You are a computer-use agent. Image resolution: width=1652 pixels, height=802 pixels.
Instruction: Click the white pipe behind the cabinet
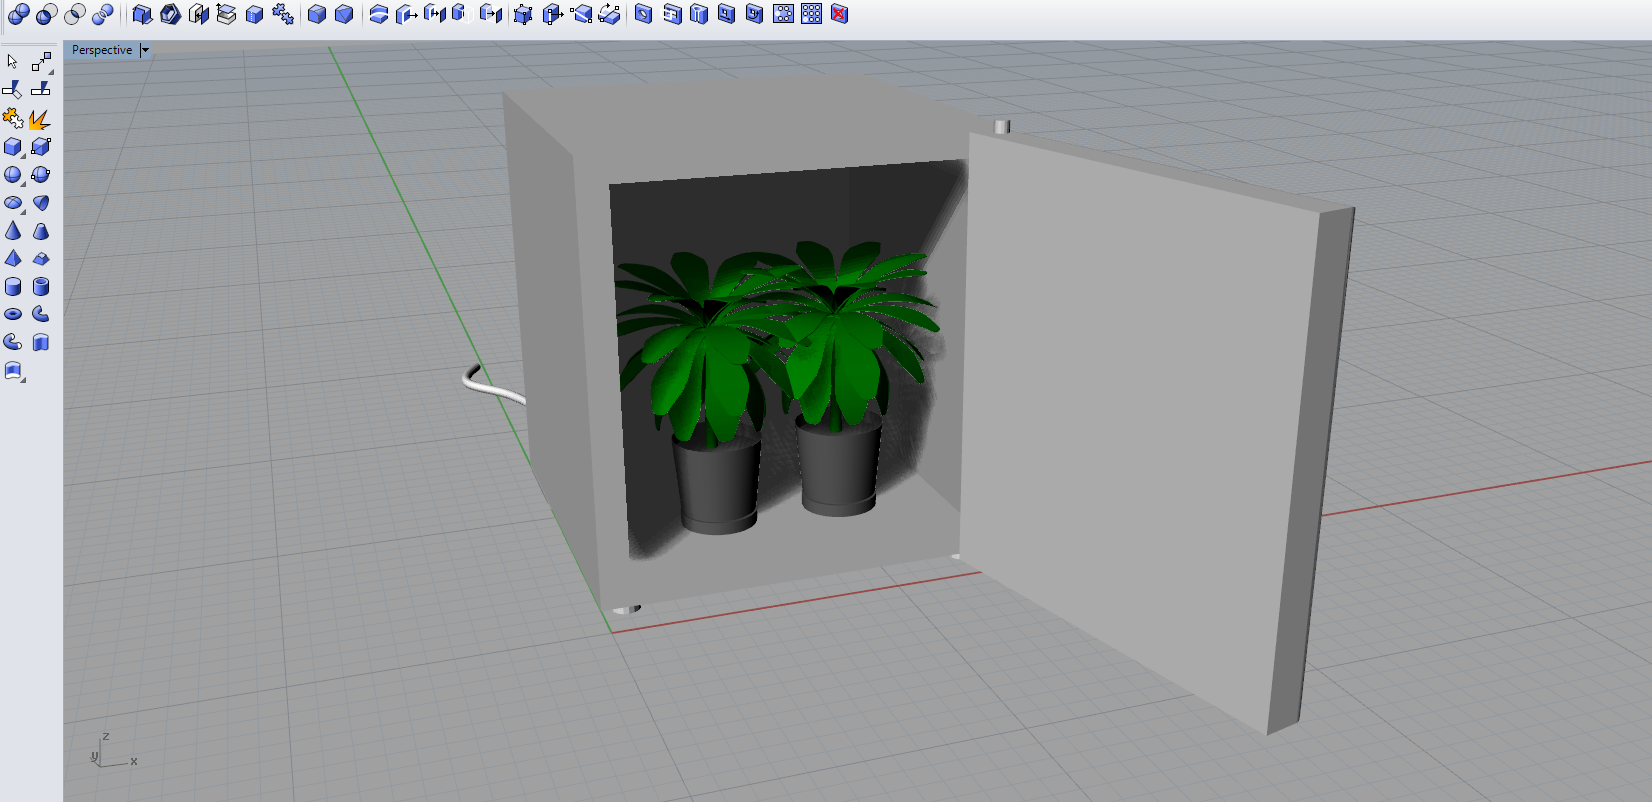[490, 385]
